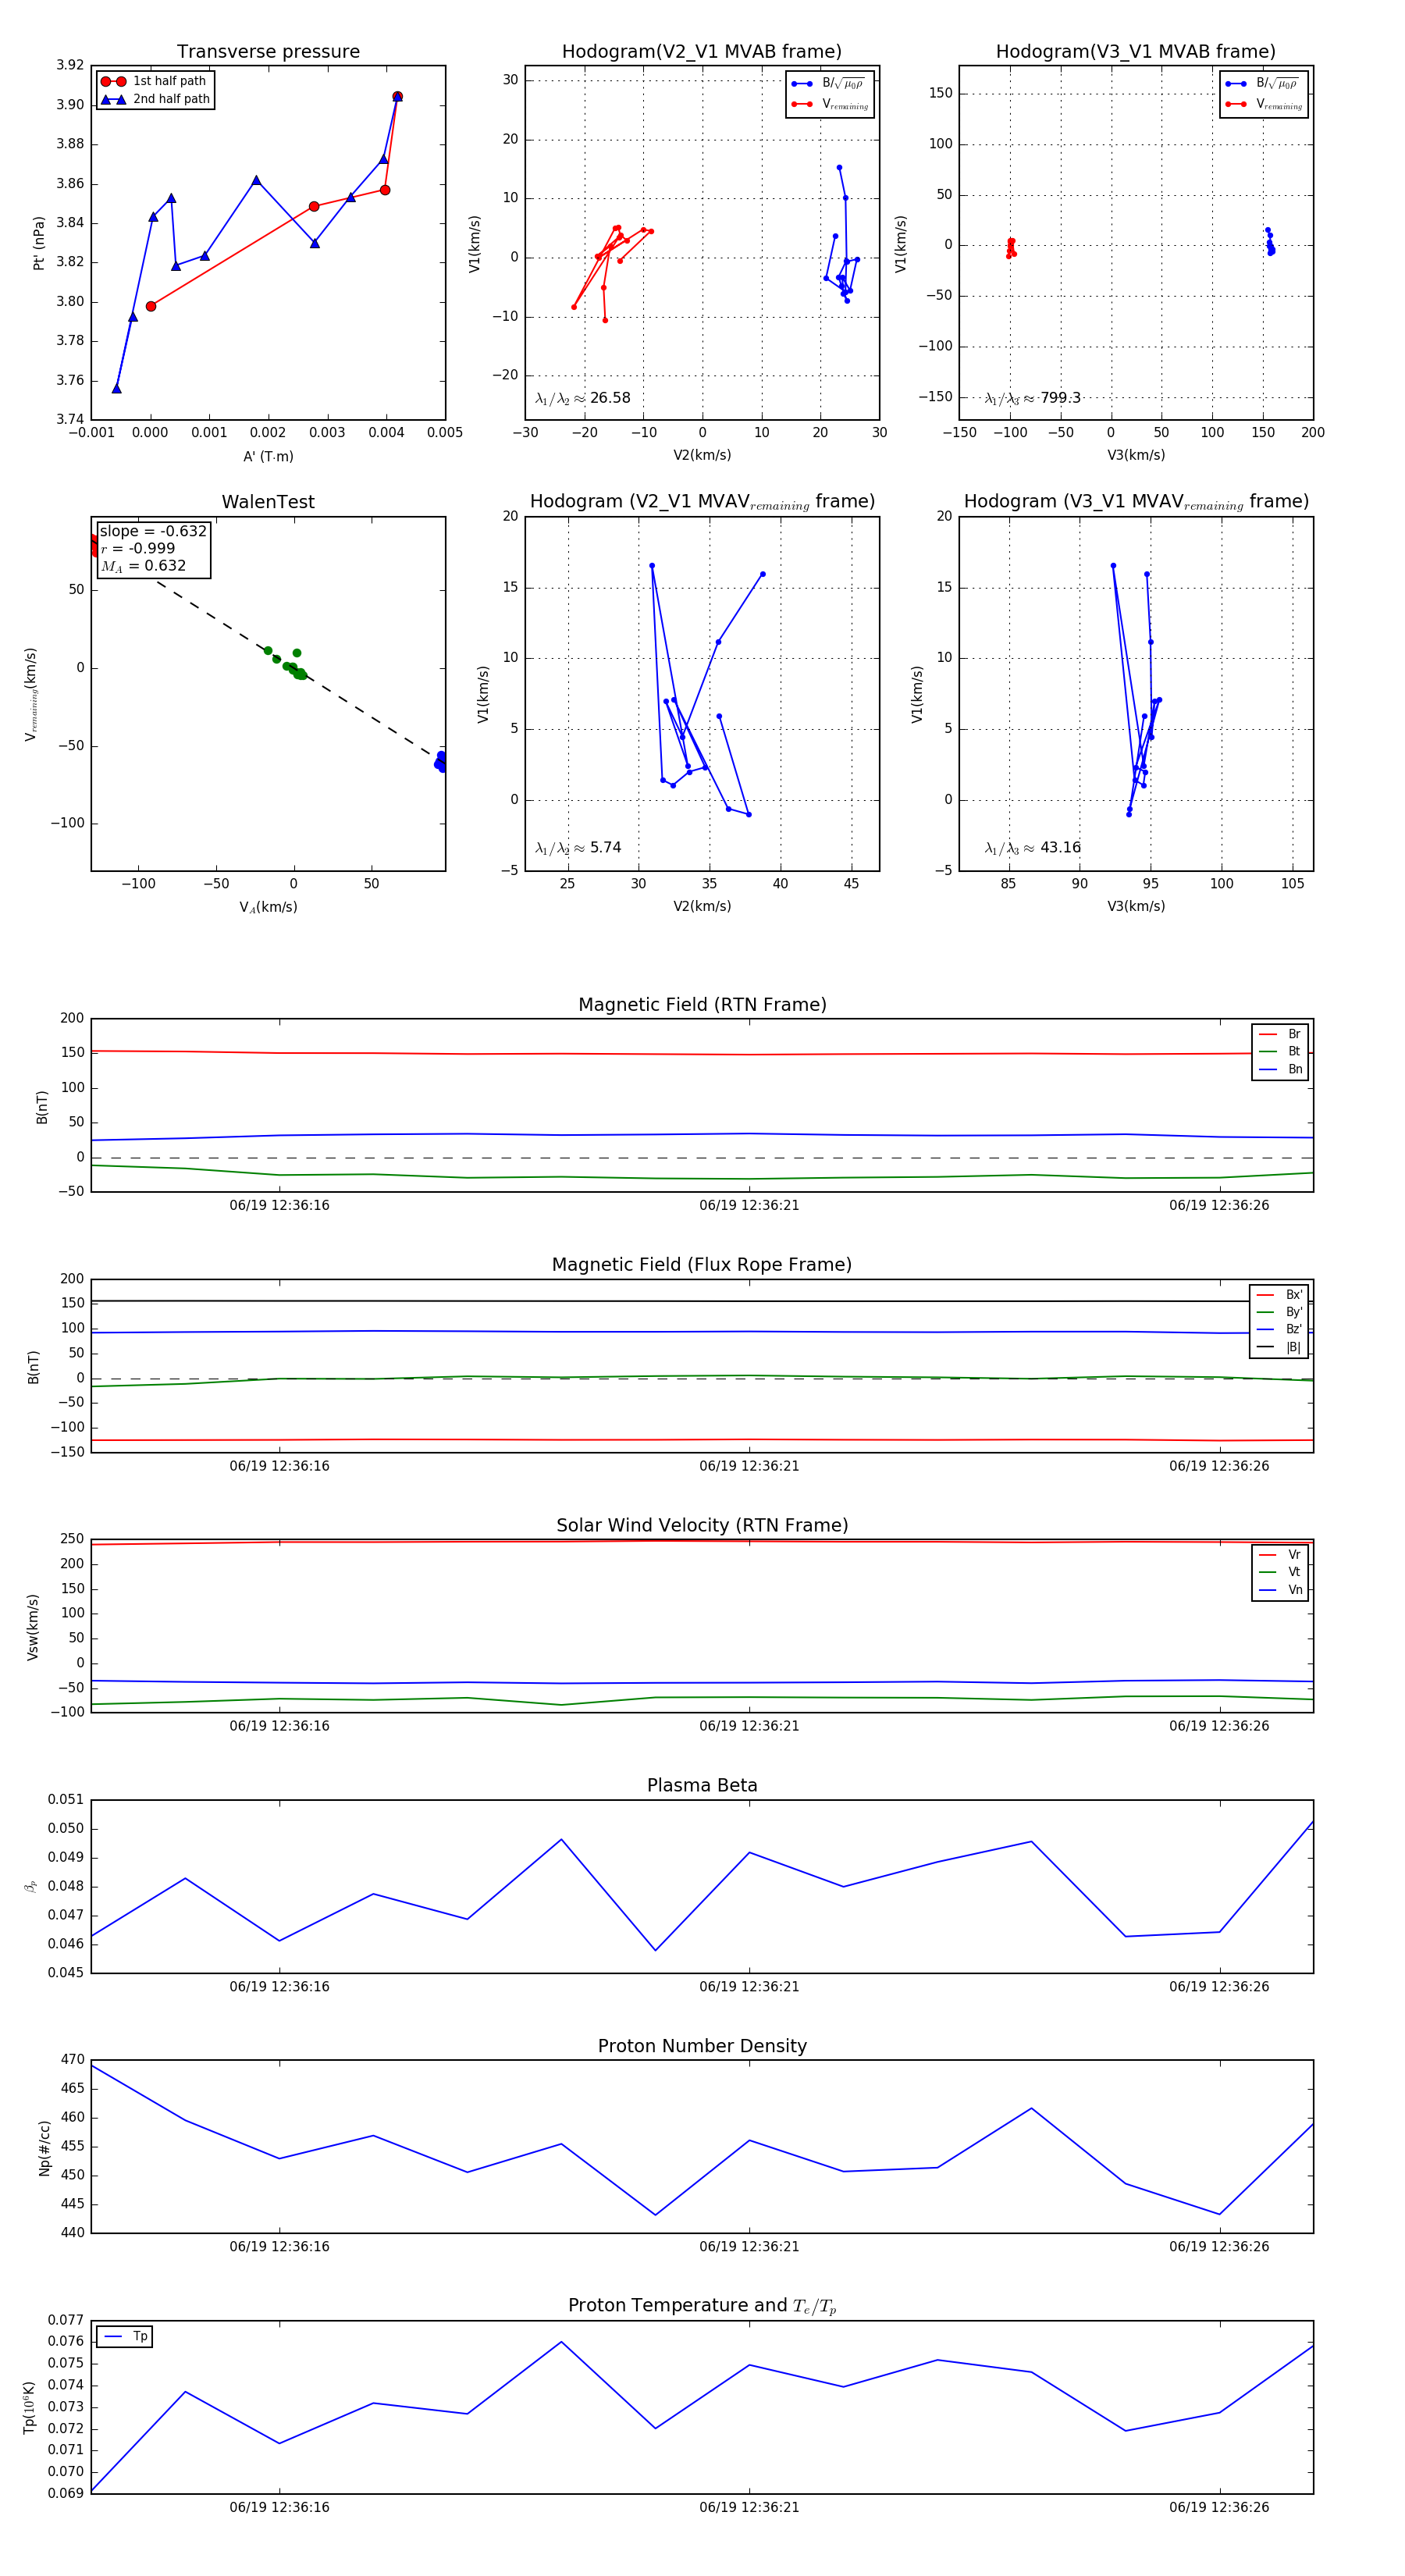Click the 06/19 12:36:21 tick label under Plasma Beta
The height and width of the screenshot is (2576, 1405).
pos(749,1986)
